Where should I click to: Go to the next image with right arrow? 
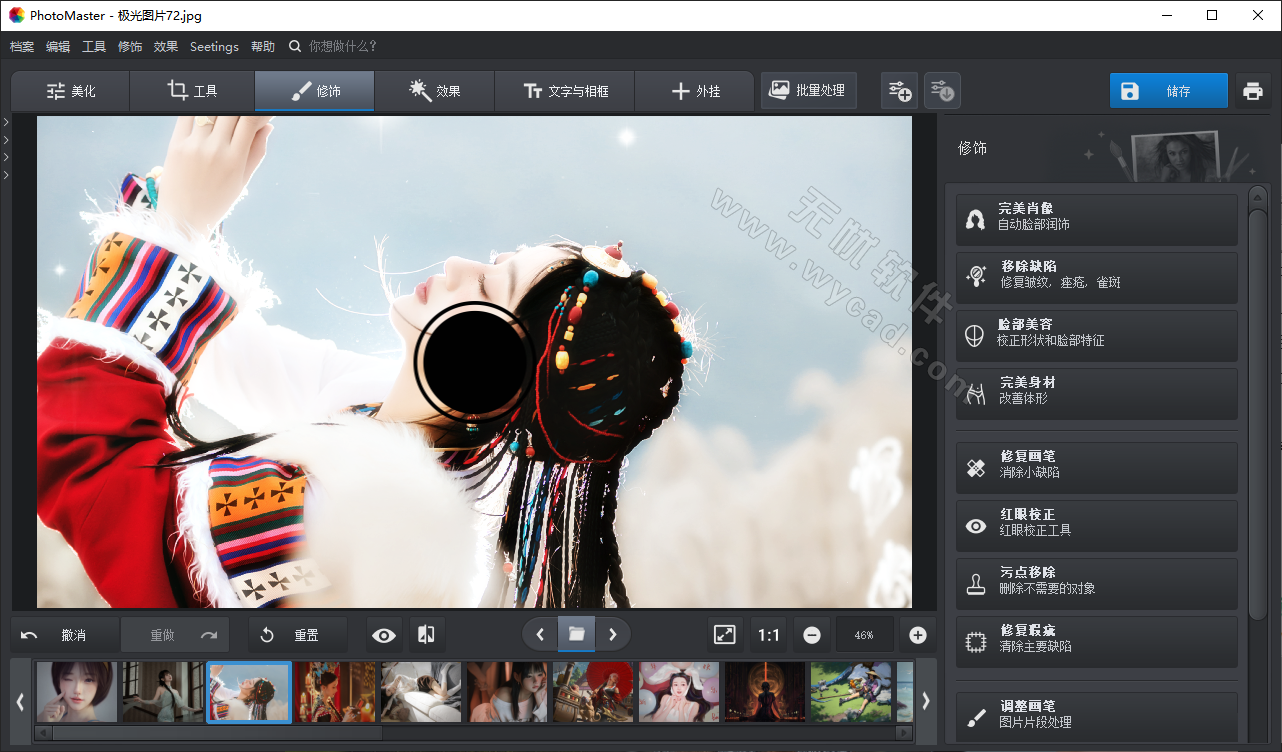[612, 634]
